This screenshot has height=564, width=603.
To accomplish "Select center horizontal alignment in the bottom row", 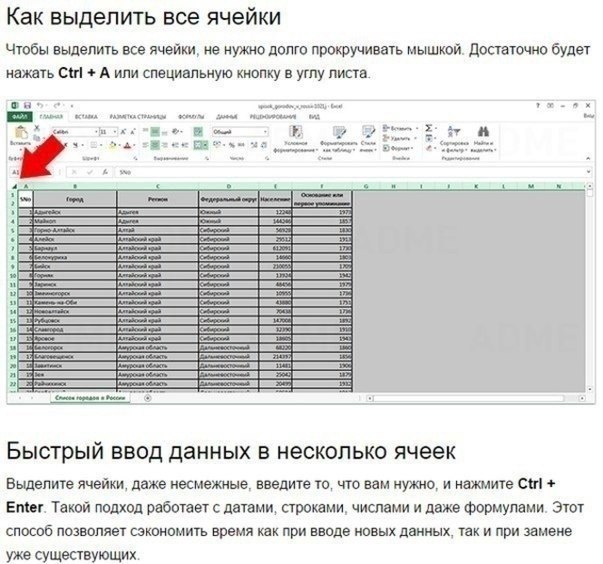I will point(155,145).
